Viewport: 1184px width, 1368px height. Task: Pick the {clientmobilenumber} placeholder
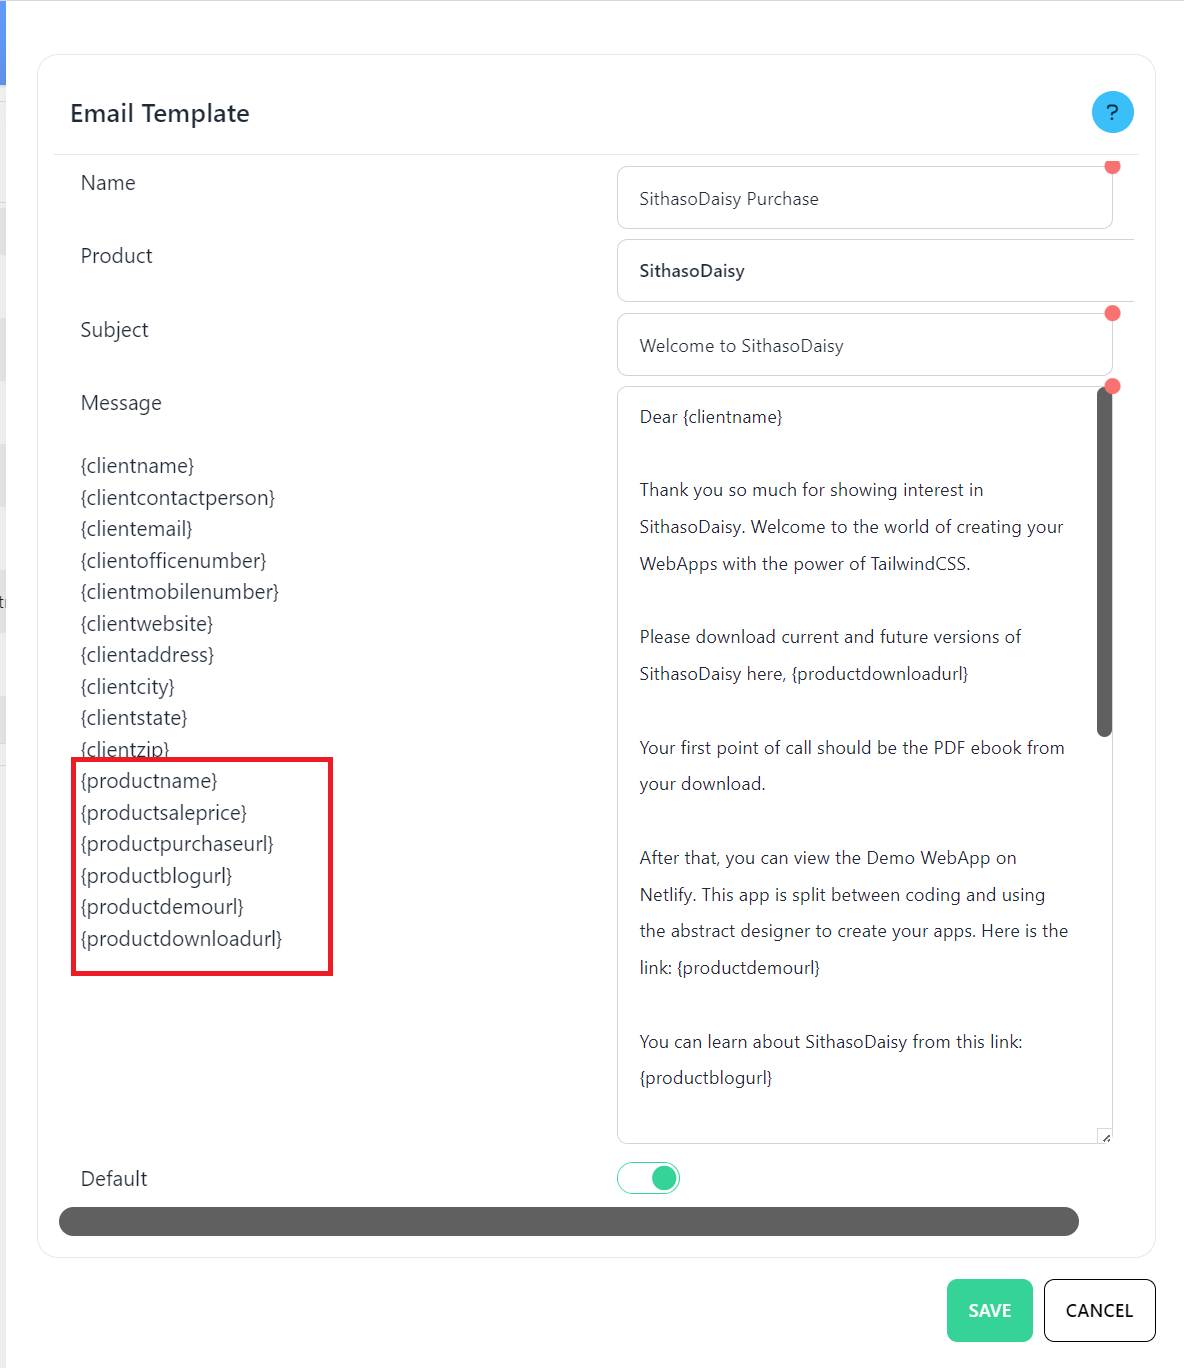(179, 592)
